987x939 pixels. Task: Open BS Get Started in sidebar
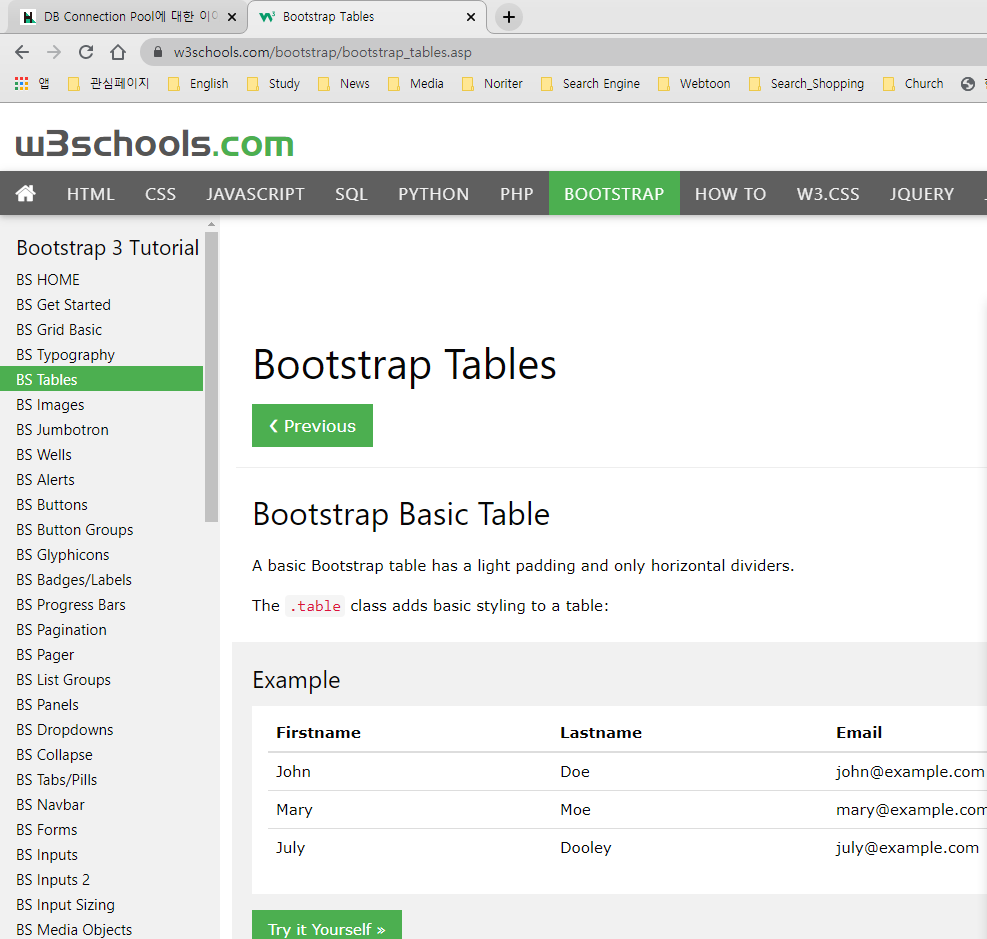click(x=101, y=305)
